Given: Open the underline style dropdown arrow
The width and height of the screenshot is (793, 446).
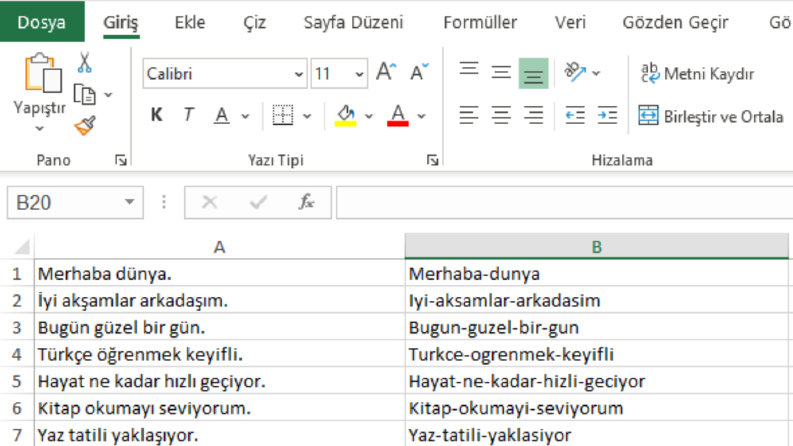Looking at the screenshot, I should click(245, 116).
